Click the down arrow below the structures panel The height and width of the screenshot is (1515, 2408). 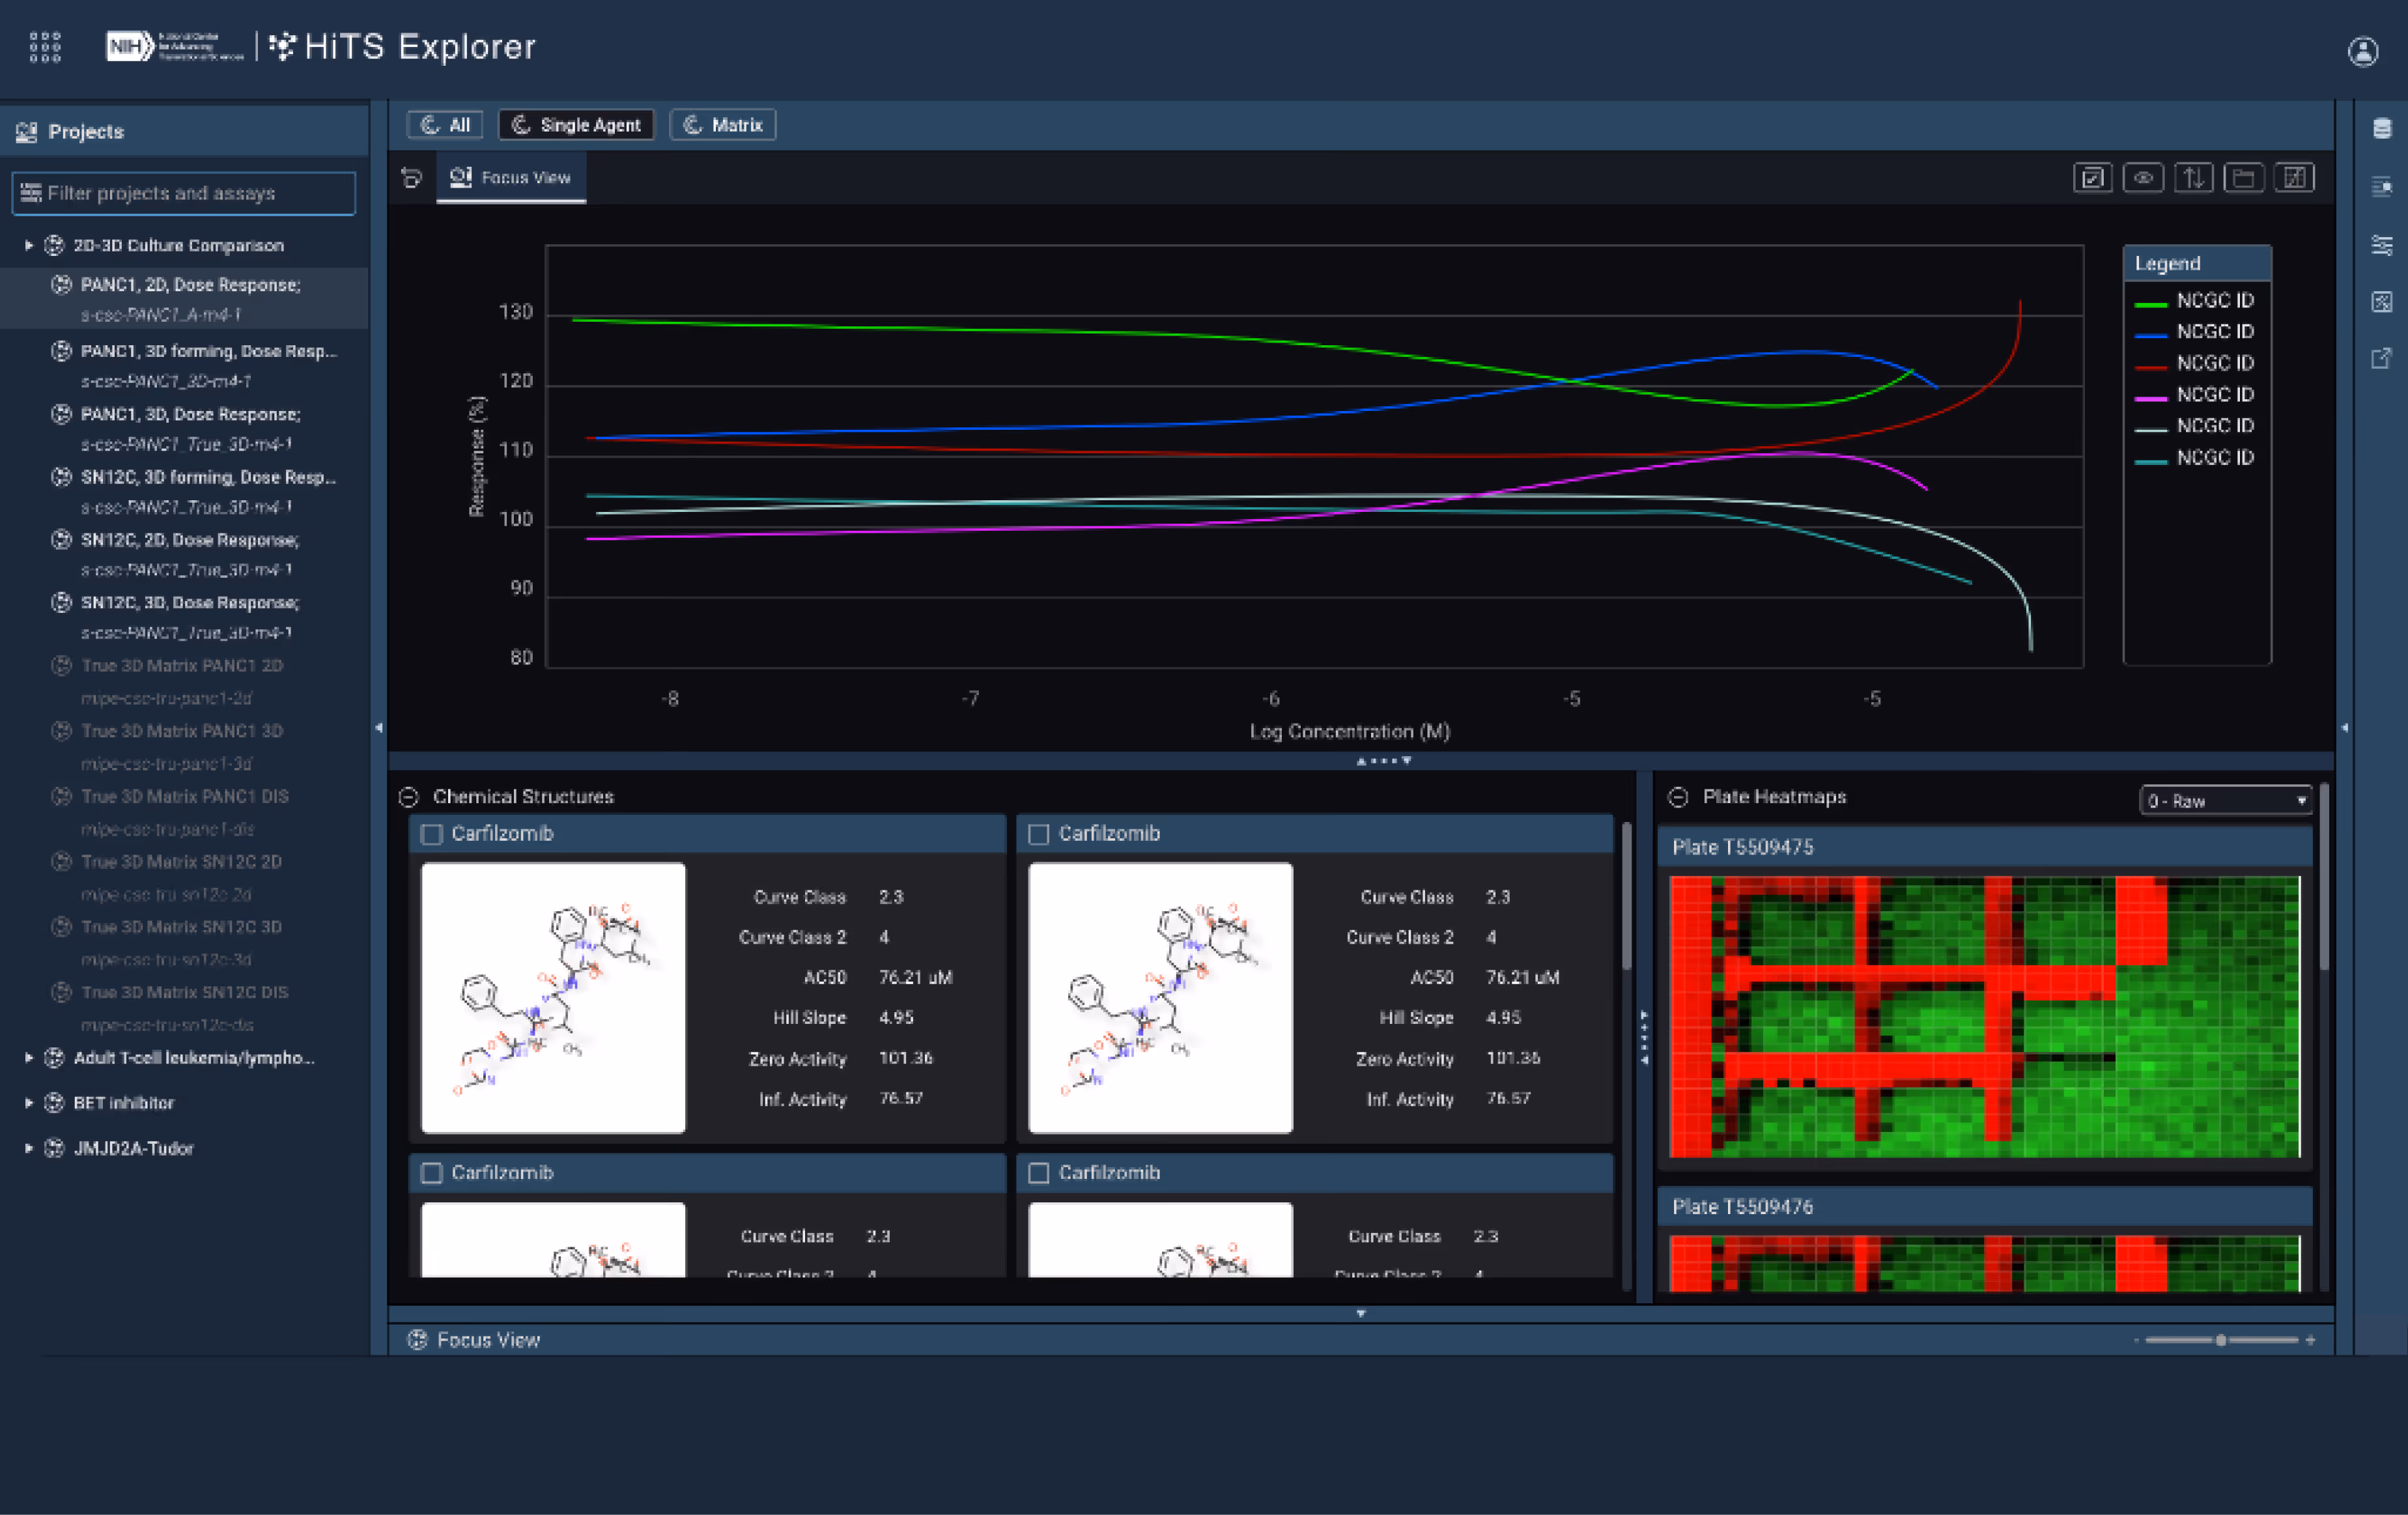(1361, 1313)
